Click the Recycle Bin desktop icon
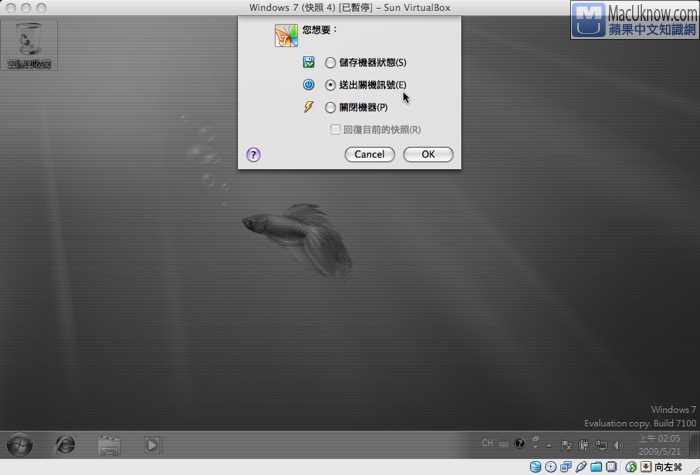This screenshot has width=700, height=475. point(29,45)
